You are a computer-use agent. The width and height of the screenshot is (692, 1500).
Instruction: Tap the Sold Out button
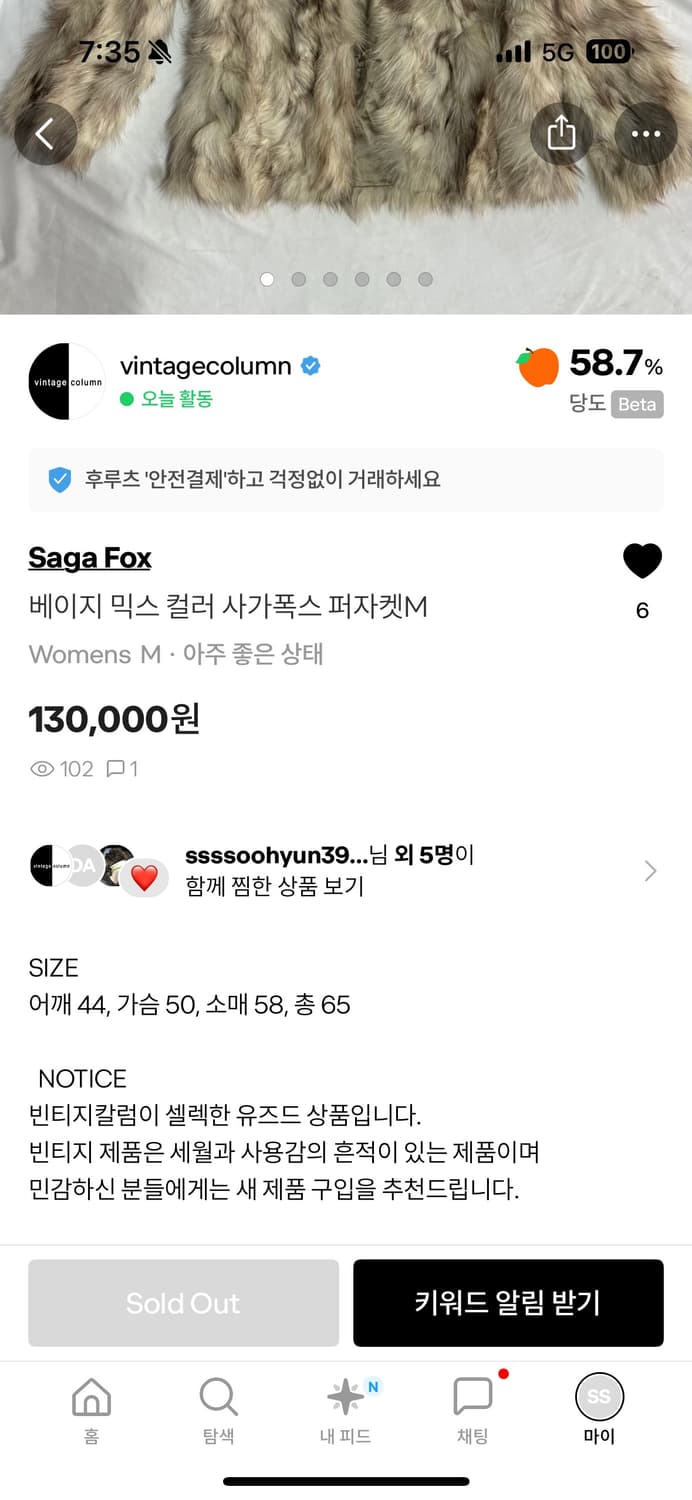tap(183, 1303)
